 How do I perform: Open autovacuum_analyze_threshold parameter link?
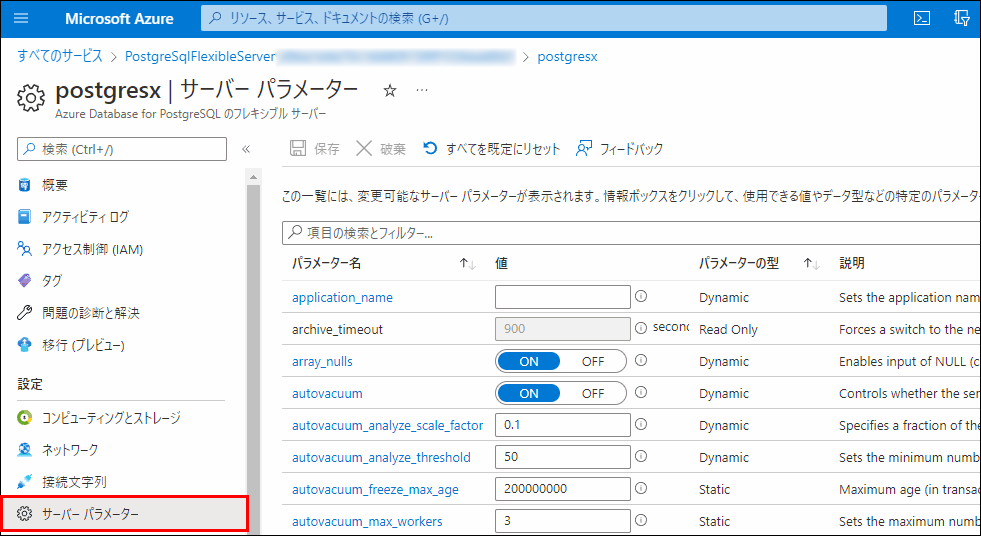pyautogui.click(x=381, y=457)
